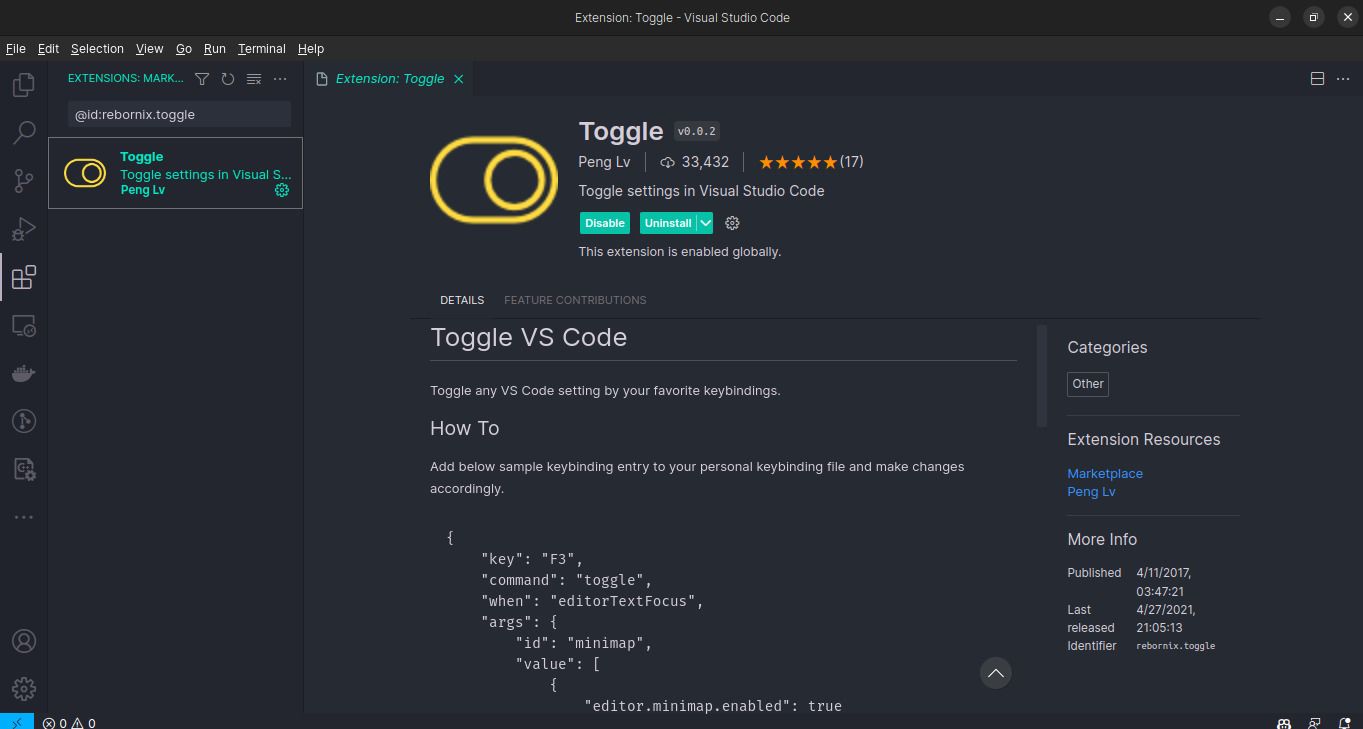Open the More Actions menu in Extensions panel
Image resolution: width=1363 pixels, height=729 pixels.
point(280,78)
